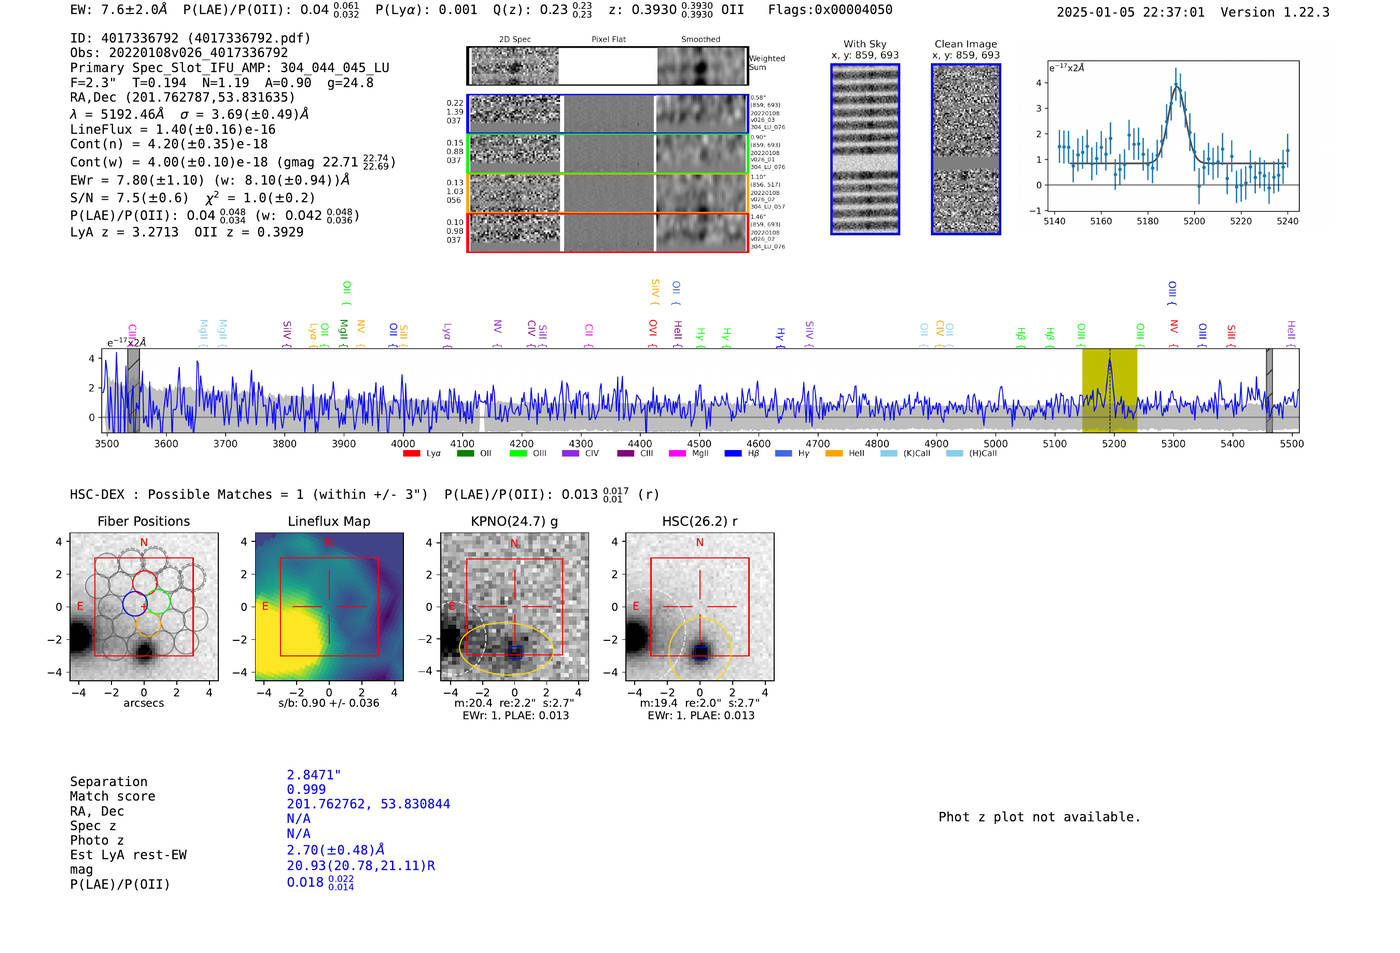Click the yellow ellipse in HSC r image
The height and width of the screenshot is (953, 1400).
pyautogui.click(x=700, y=651)
